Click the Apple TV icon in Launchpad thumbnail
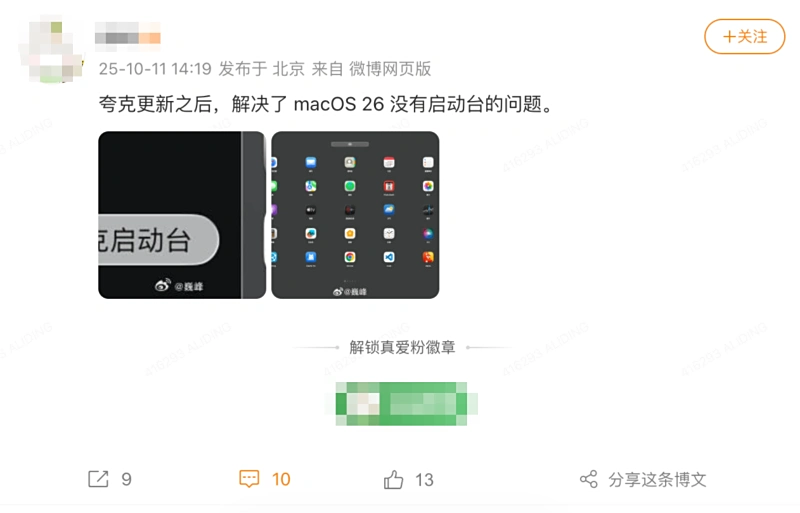Viewport: 800px width, 513px height. pyautogui.click(x=311, y=210)
